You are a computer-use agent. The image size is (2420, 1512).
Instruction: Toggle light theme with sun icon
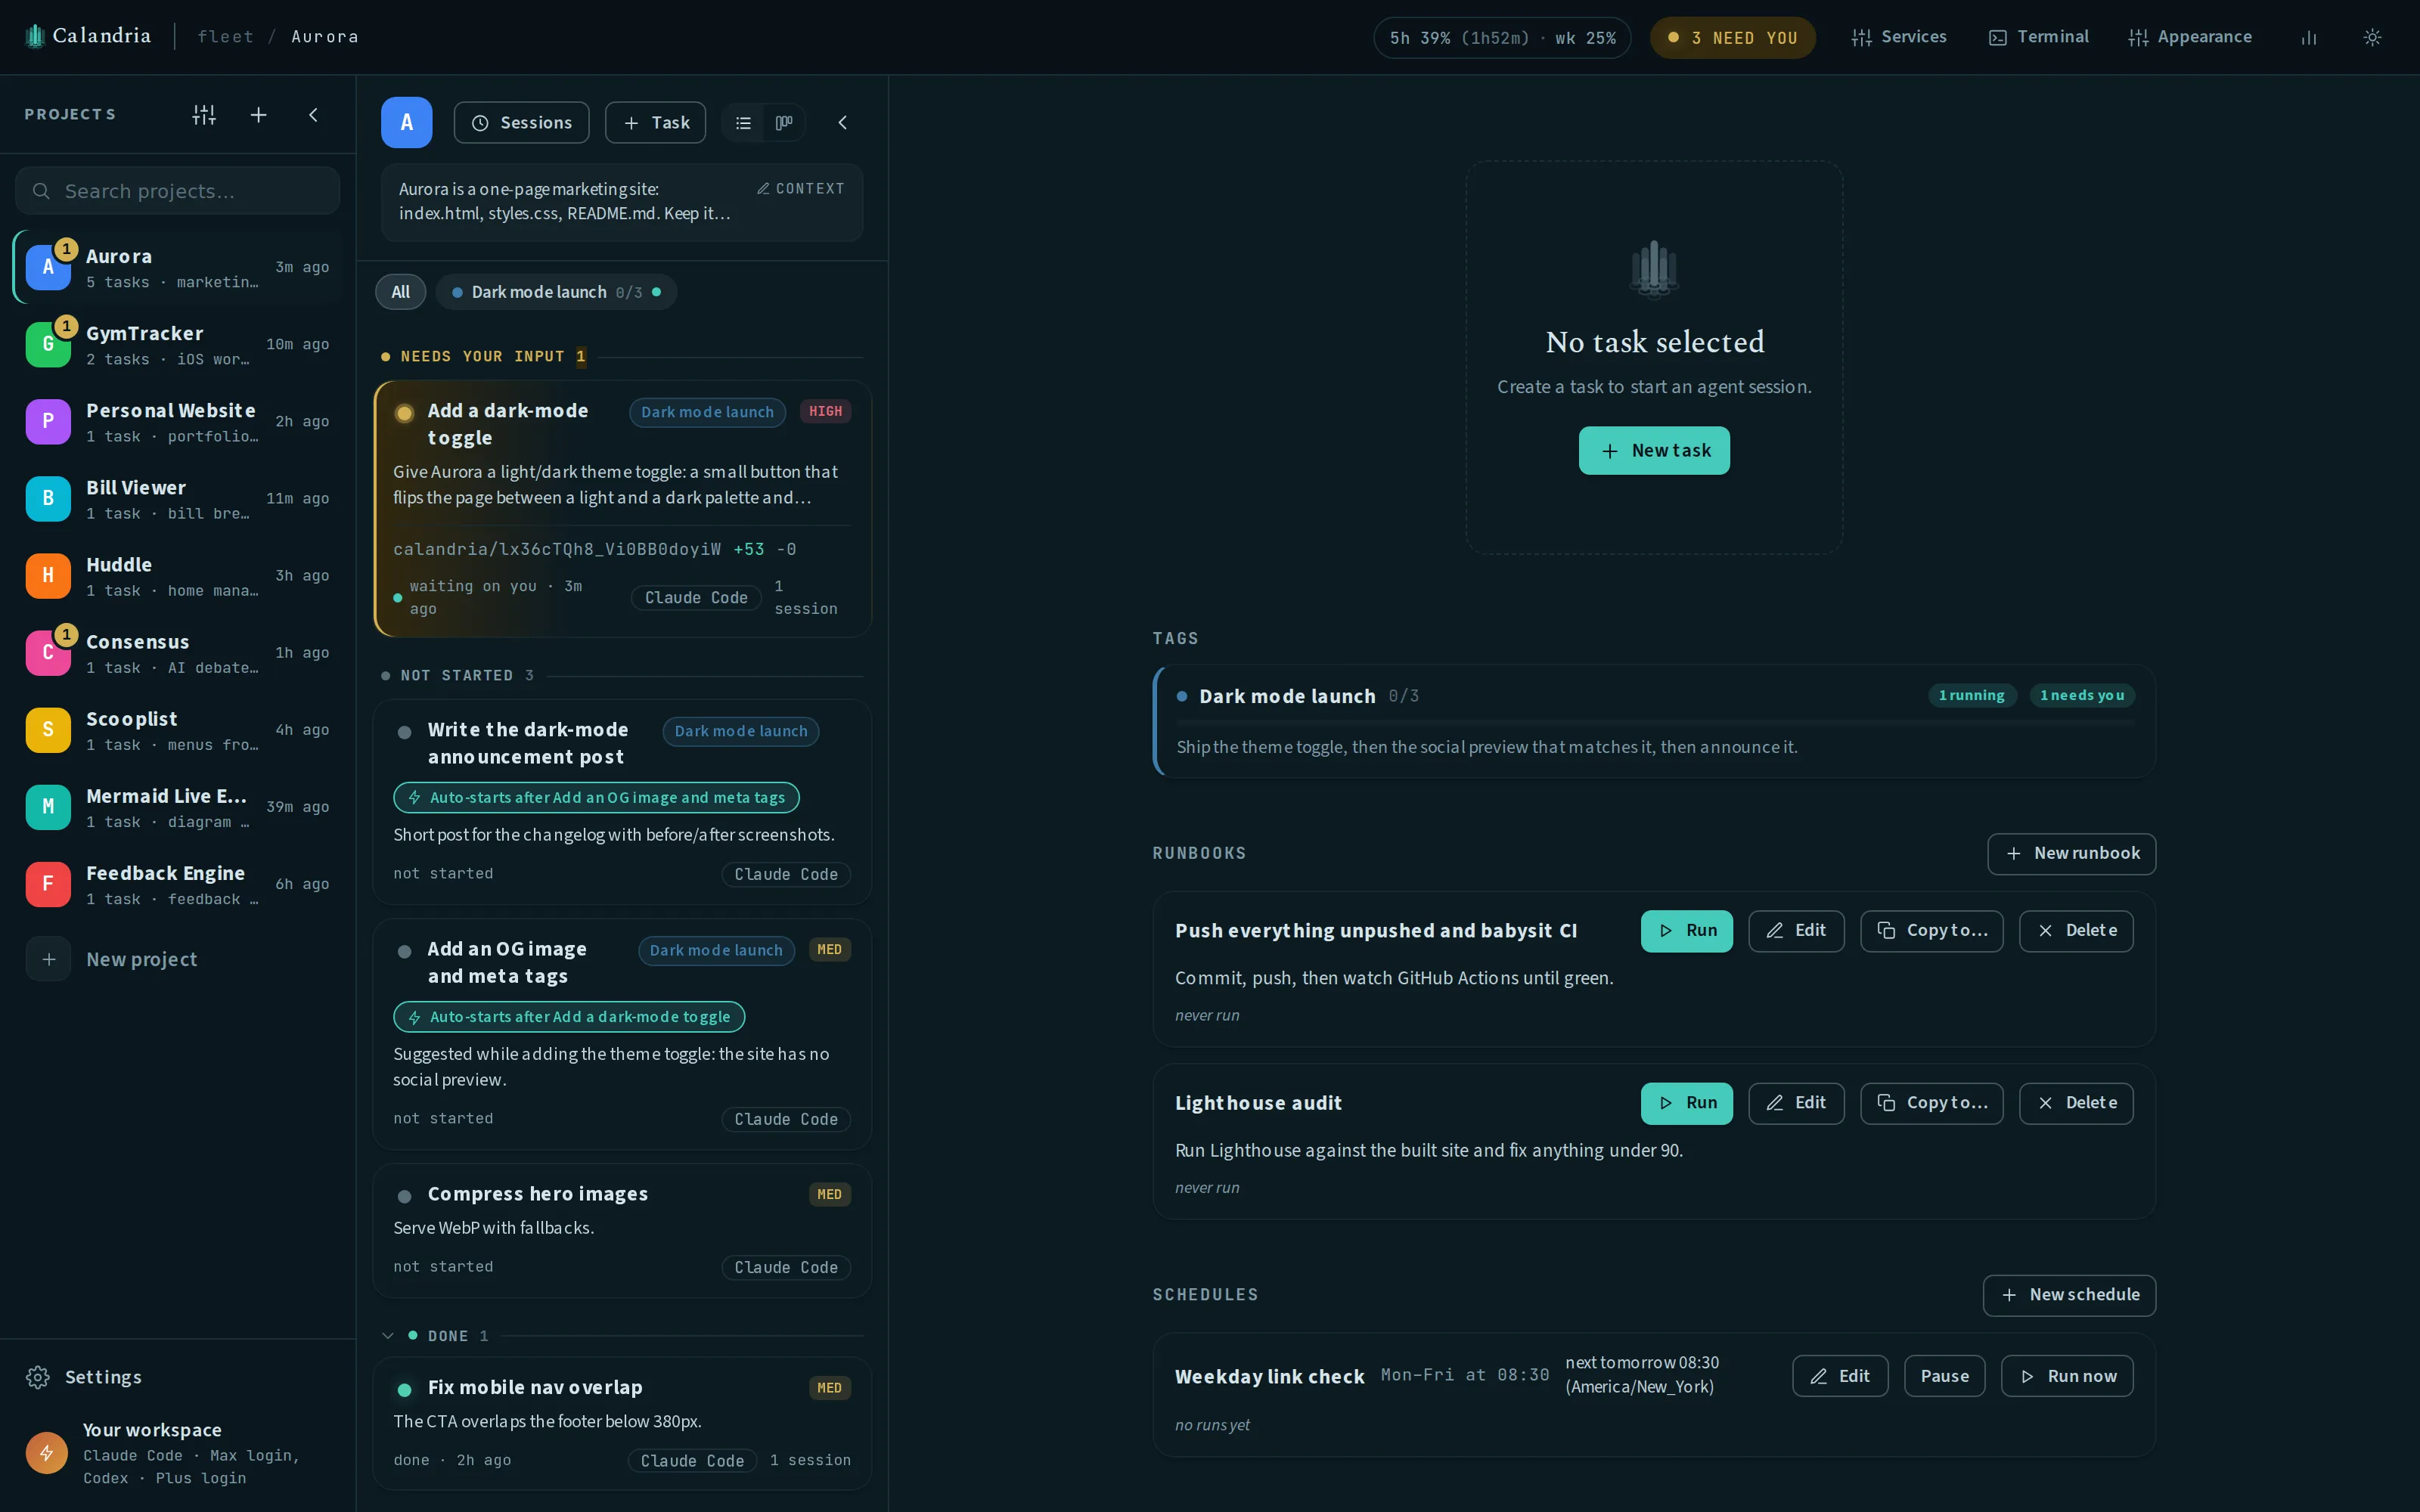tap(2372, 37)
